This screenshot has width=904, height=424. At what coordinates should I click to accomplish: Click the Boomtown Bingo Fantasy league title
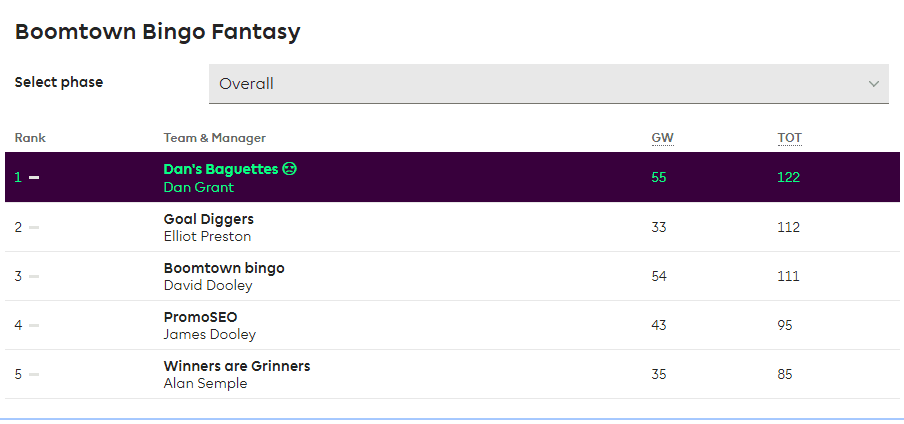click(x=157, y=31)
